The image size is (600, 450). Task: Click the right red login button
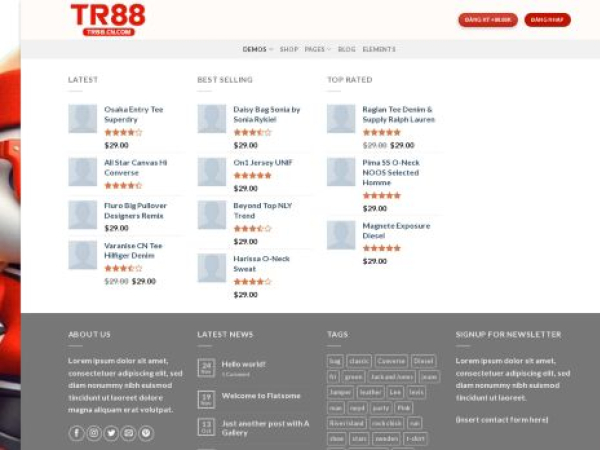pyautogui.click(x=547, y=20)
